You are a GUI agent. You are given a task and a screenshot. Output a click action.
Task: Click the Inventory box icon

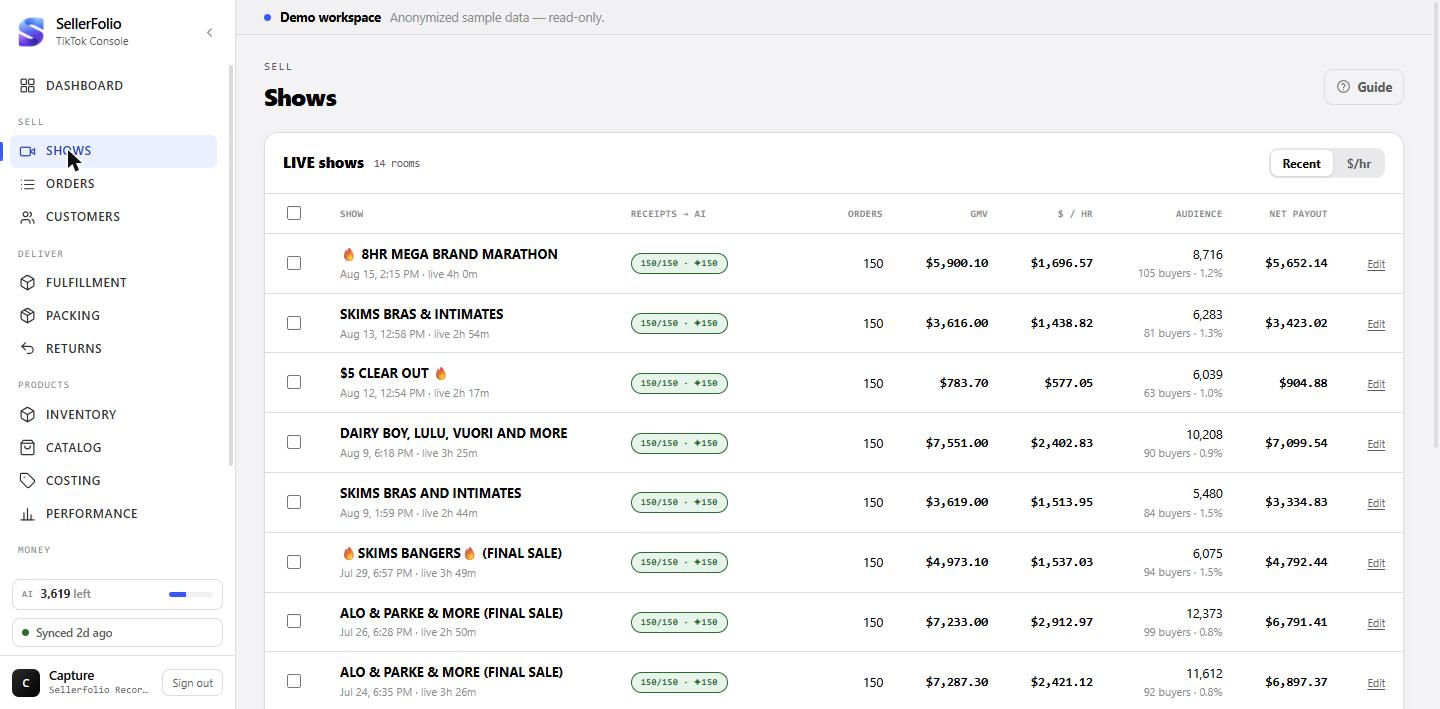pyautogui.click(x=28, y=415)
